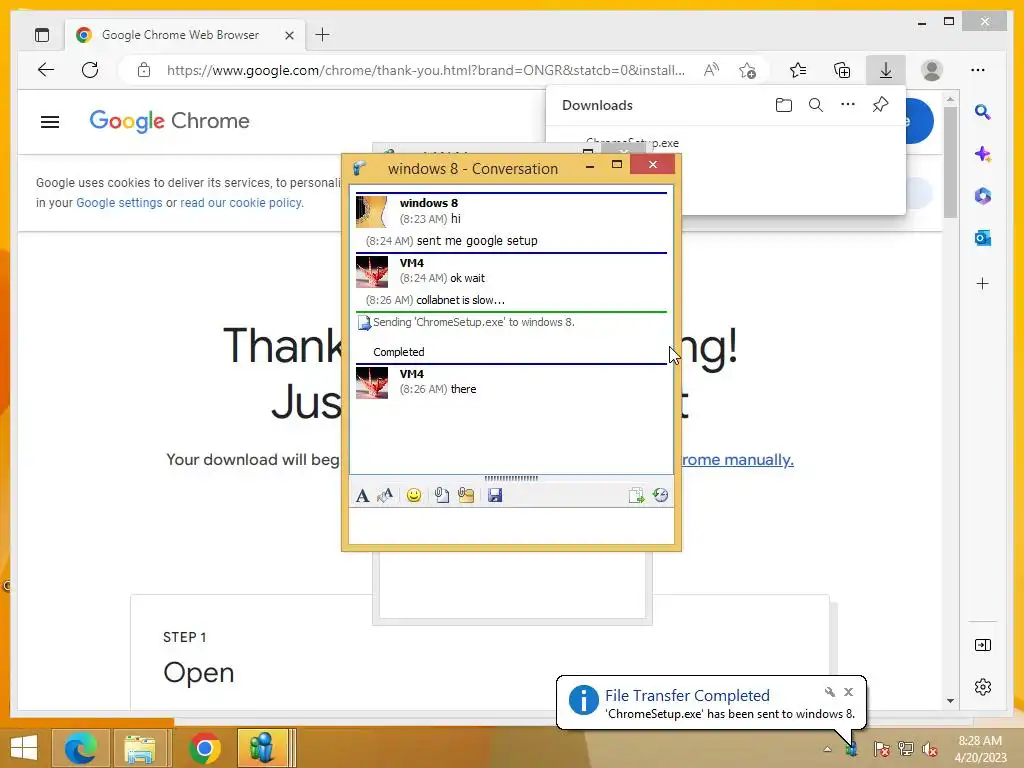Image resolution: width=1024 pixels, height=768 pixels.
Task: Open the Copilot sparkle icon in sidebar
Action: coord(982,154)
